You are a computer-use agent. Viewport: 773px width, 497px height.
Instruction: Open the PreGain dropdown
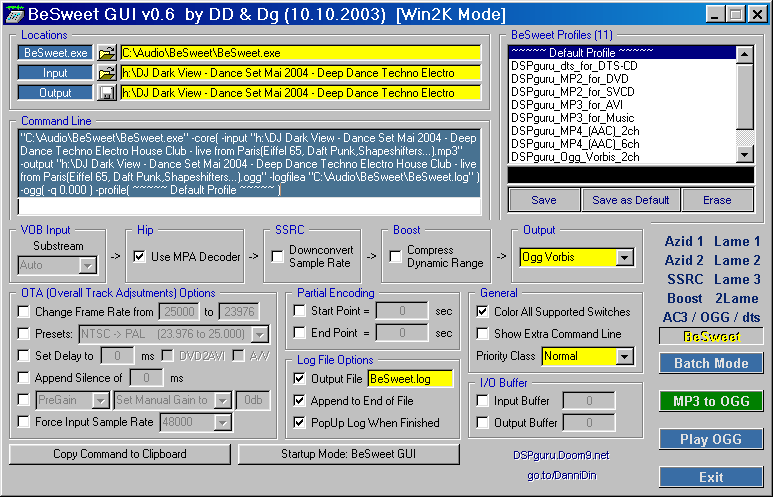click(x=100, y=400)
